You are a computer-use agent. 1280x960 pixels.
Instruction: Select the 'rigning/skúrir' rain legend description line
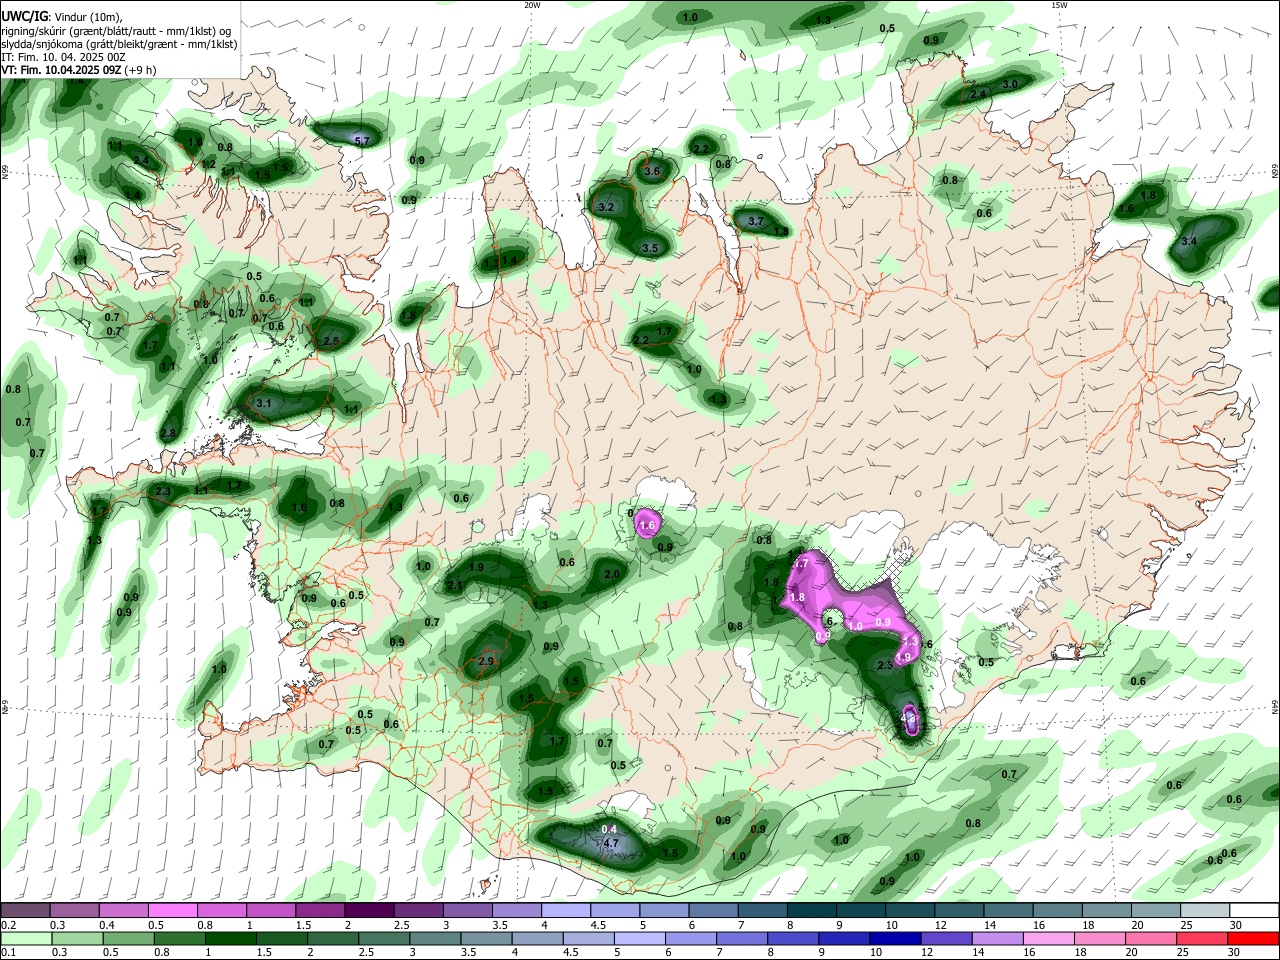116,31
